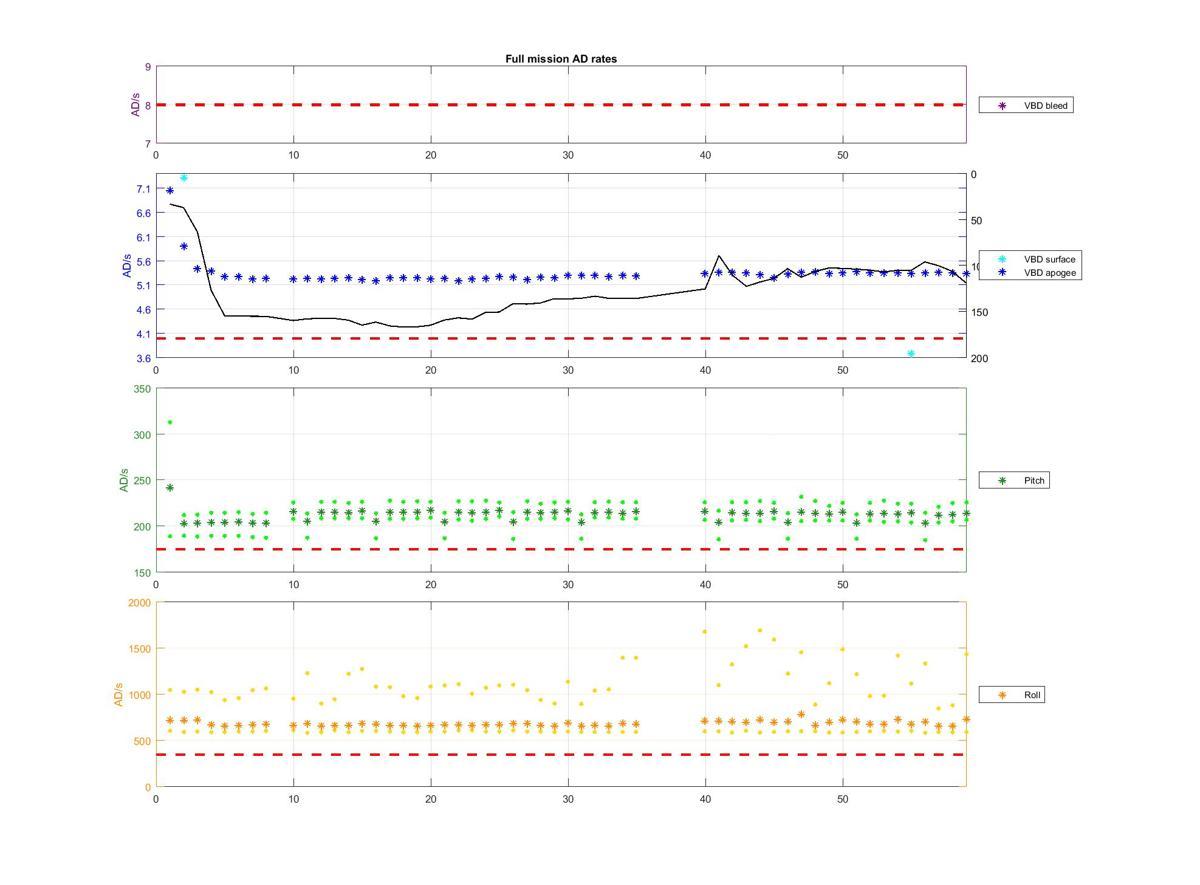Click the red dashed threshold line in the Roll plot

coord(560,754)
